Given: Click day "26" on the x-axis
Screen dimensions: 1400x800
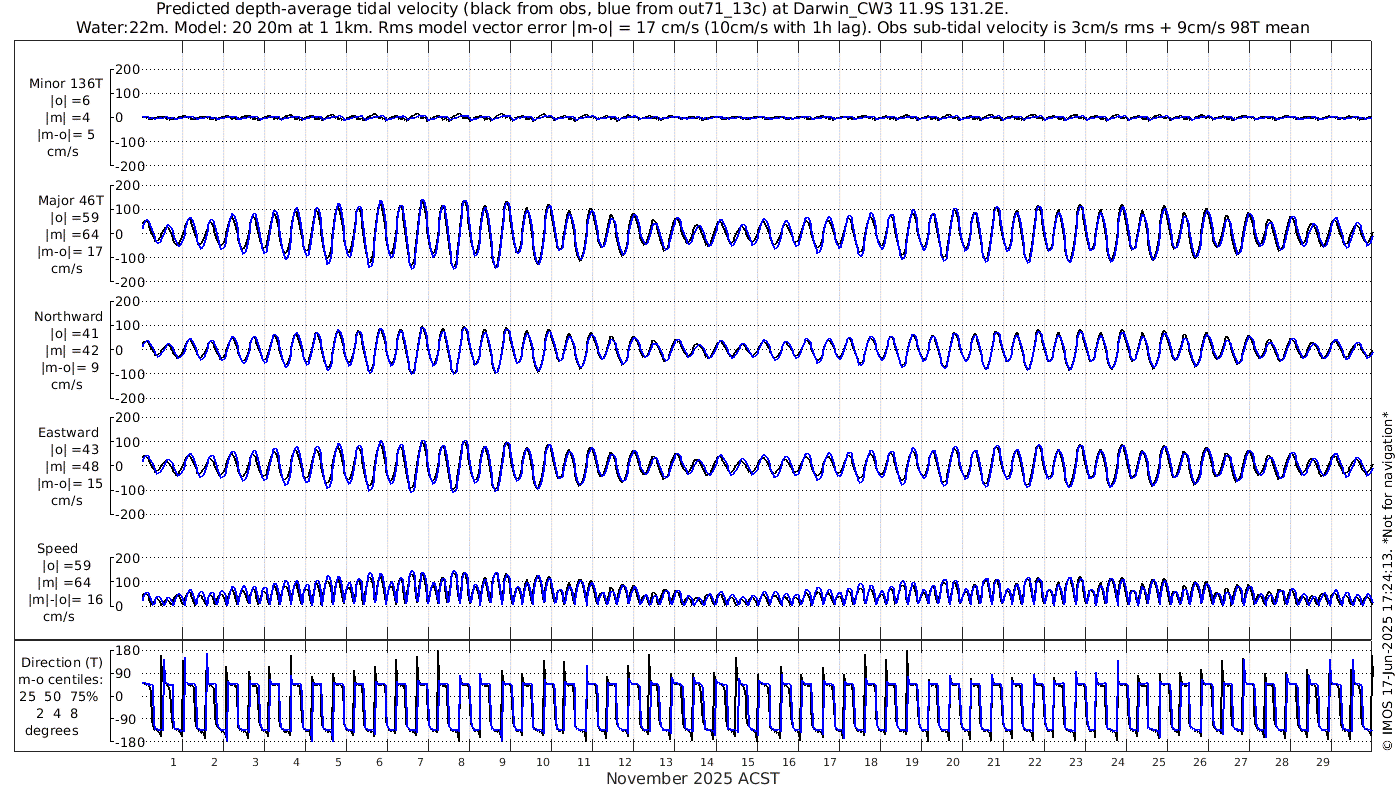Looking at the screenshot, I should click(x=1199, y=762).
